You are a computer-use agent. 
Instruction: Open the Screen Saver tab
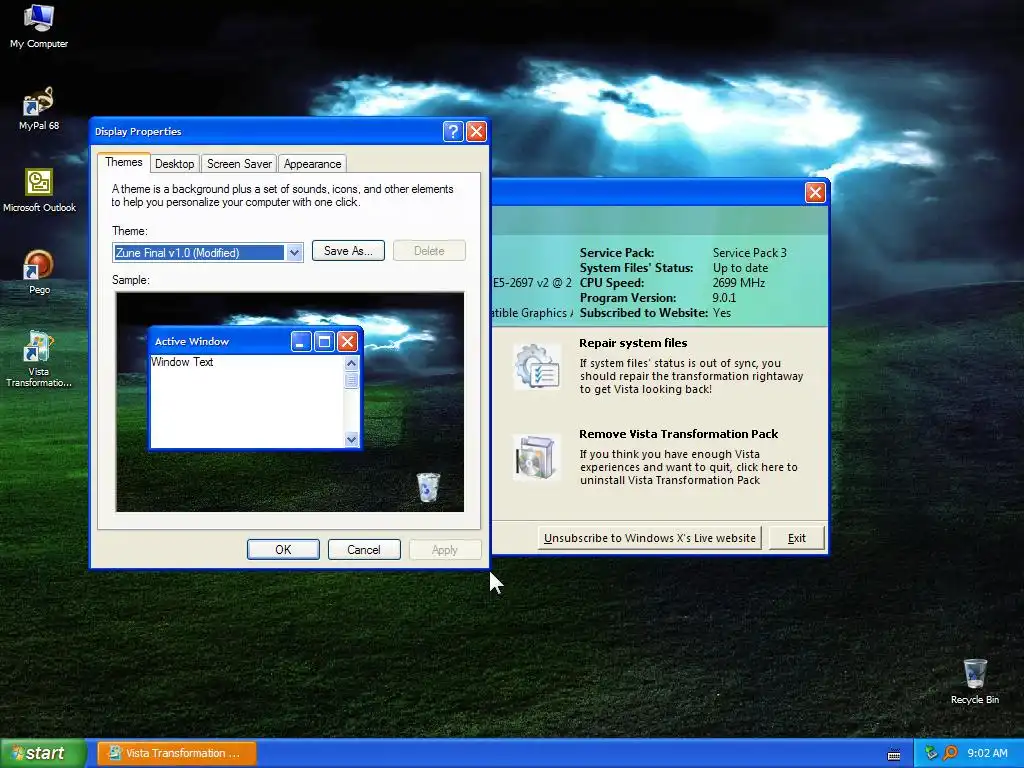coord(239,164)
